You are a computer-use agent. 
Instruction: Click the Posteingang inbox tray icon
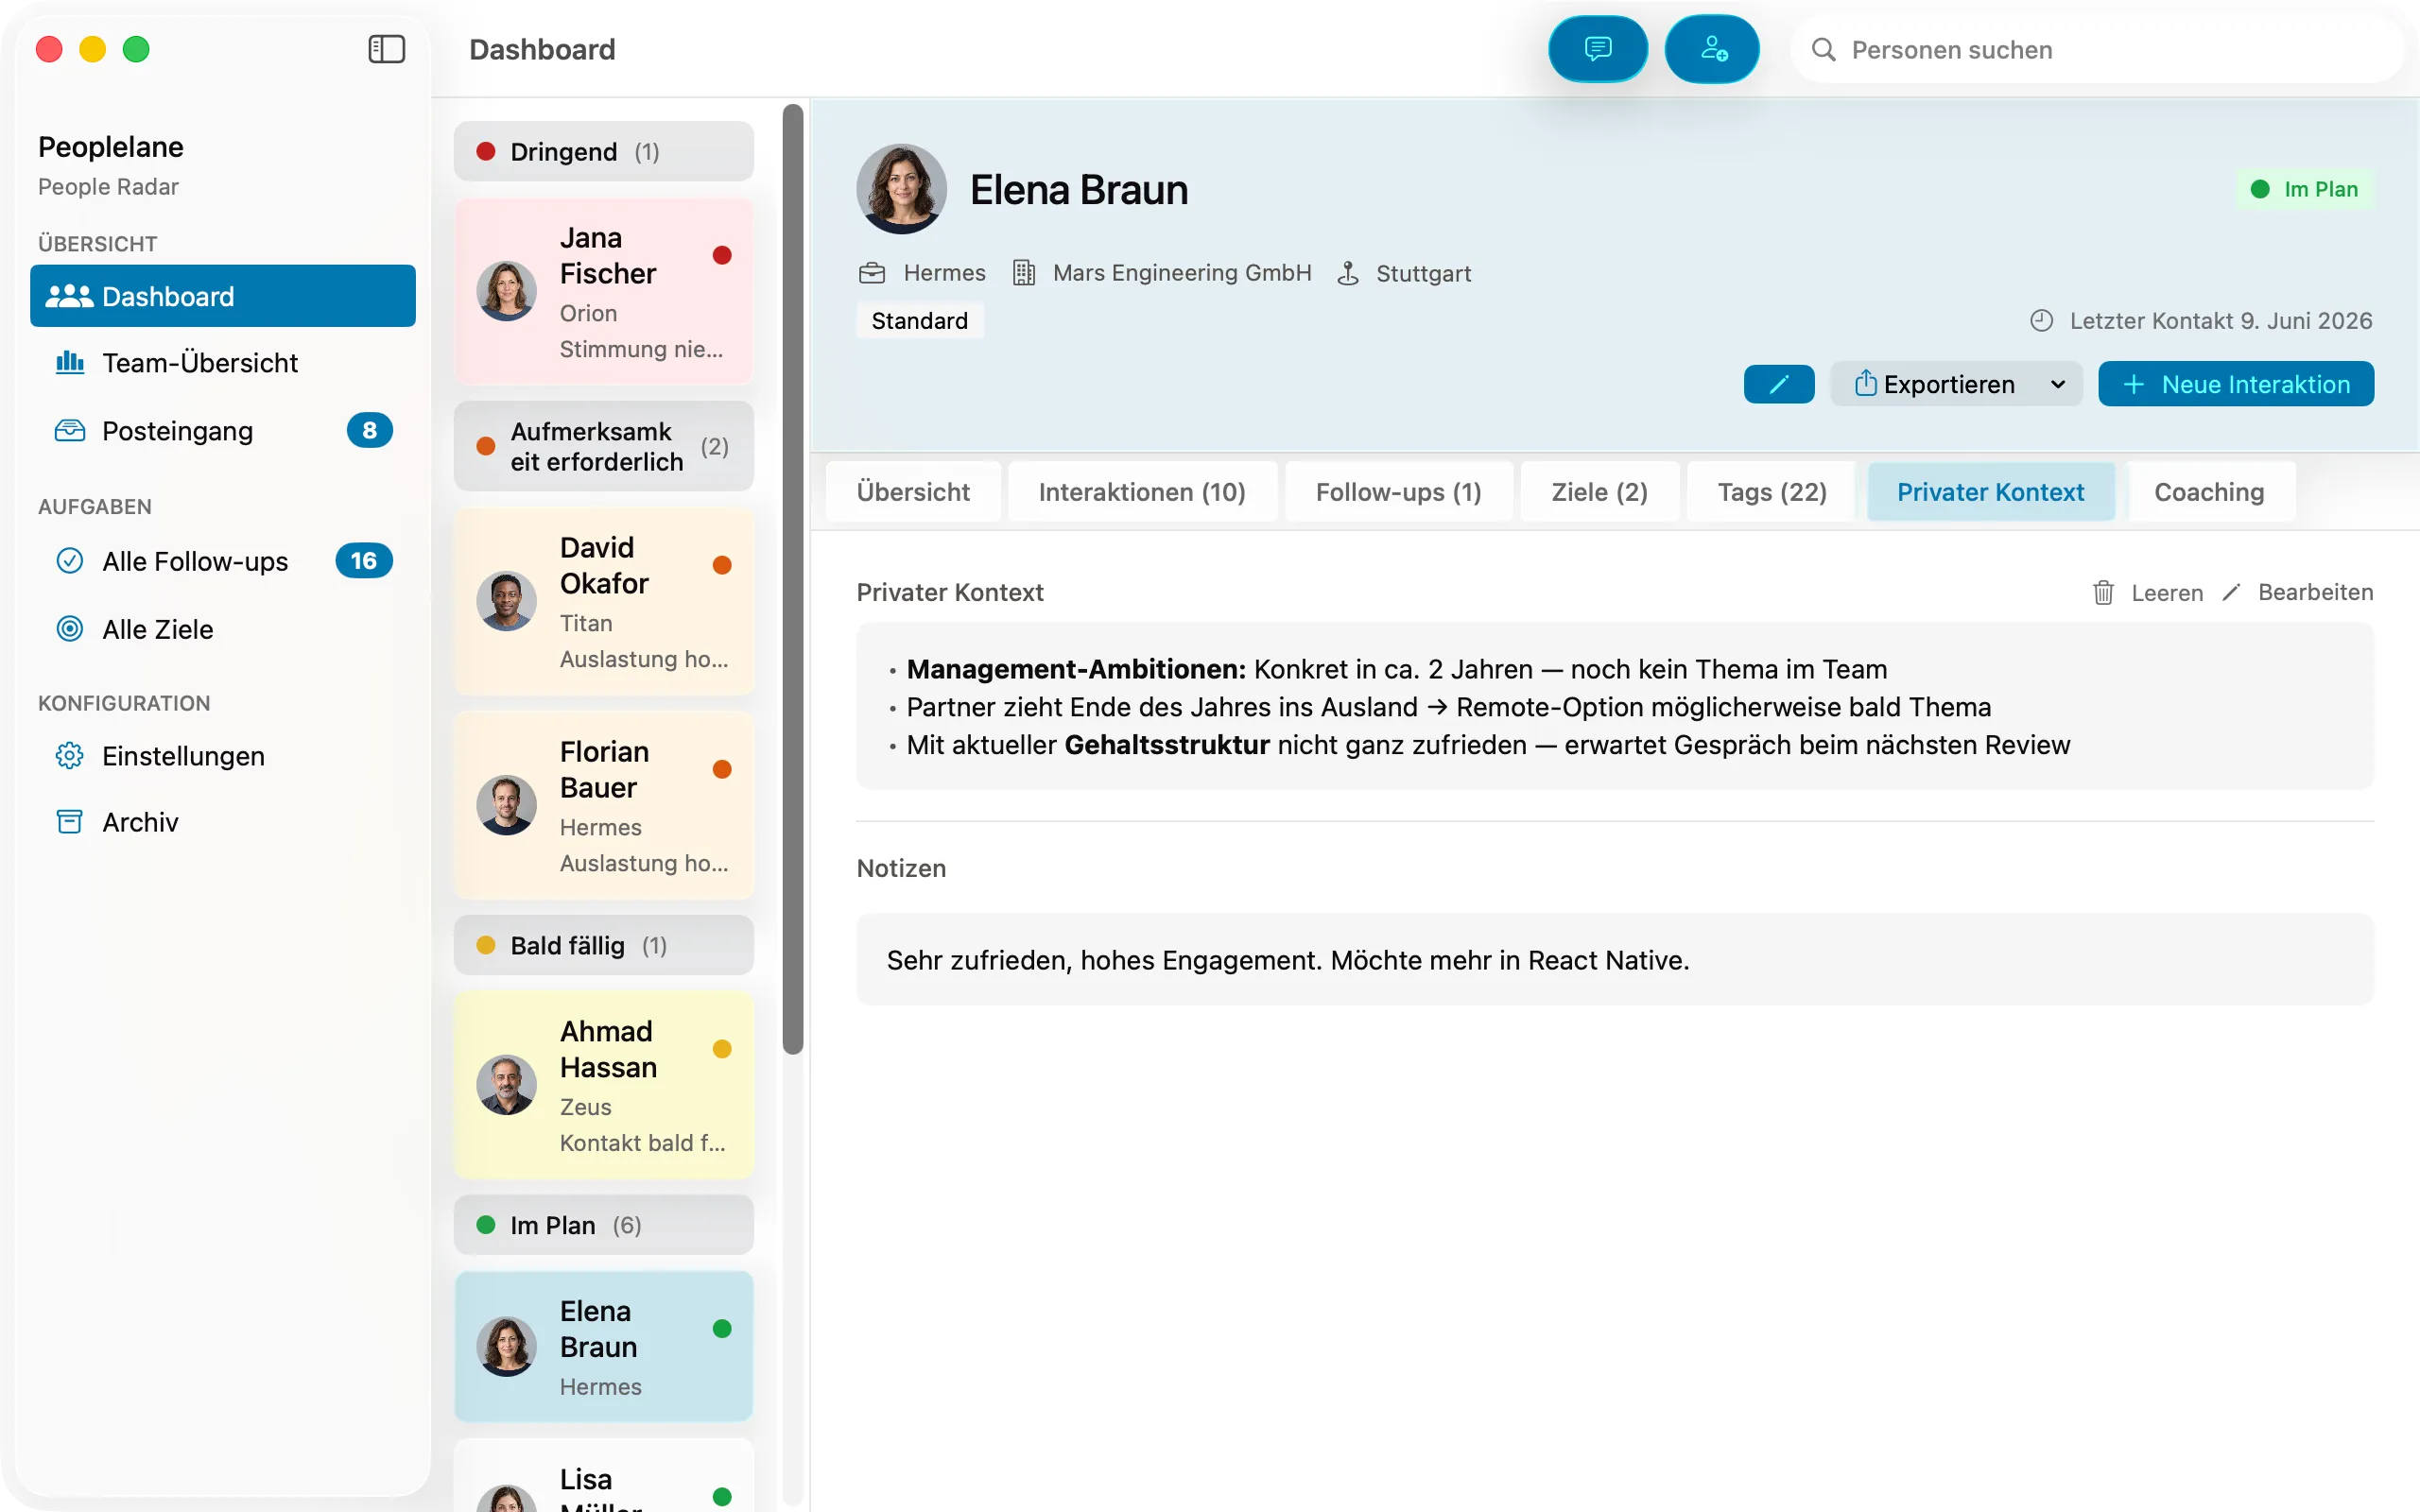tap(69, 430)
